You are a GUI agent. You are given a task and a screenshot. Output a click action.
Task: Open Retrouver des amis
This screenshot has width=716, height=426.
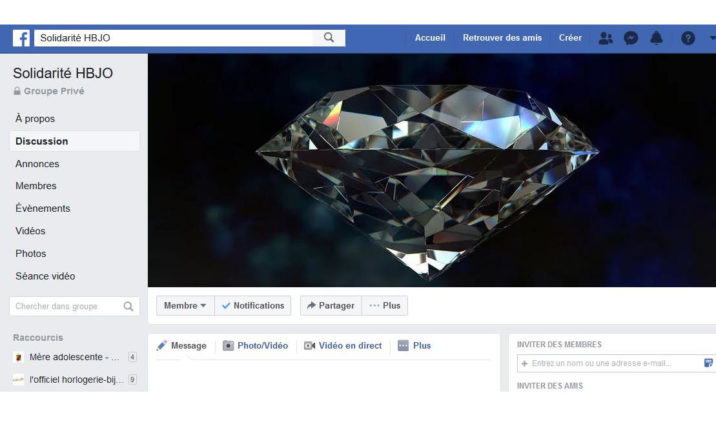click(x=502, y=38)
